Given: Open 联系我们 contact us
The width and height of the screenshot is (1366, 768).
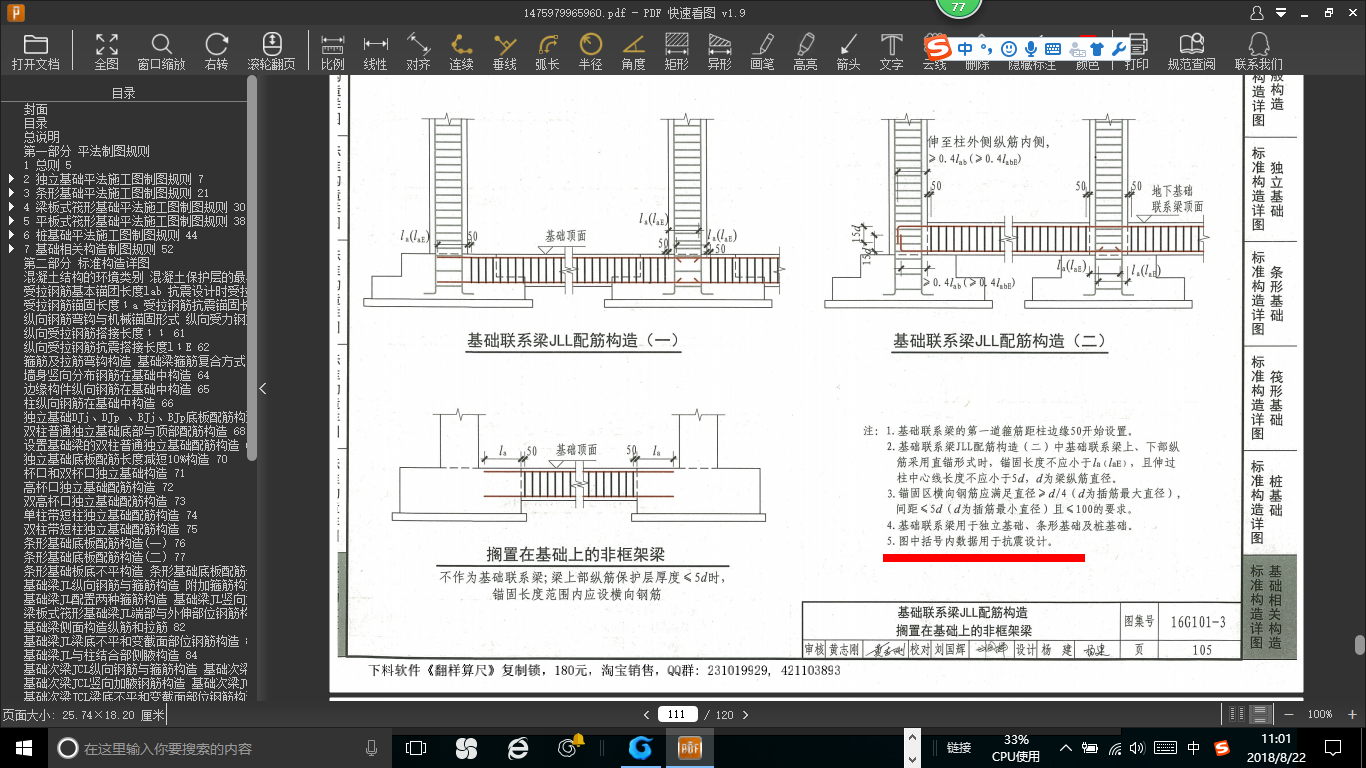Looking at the screenshot, I should pos(1259,51).
